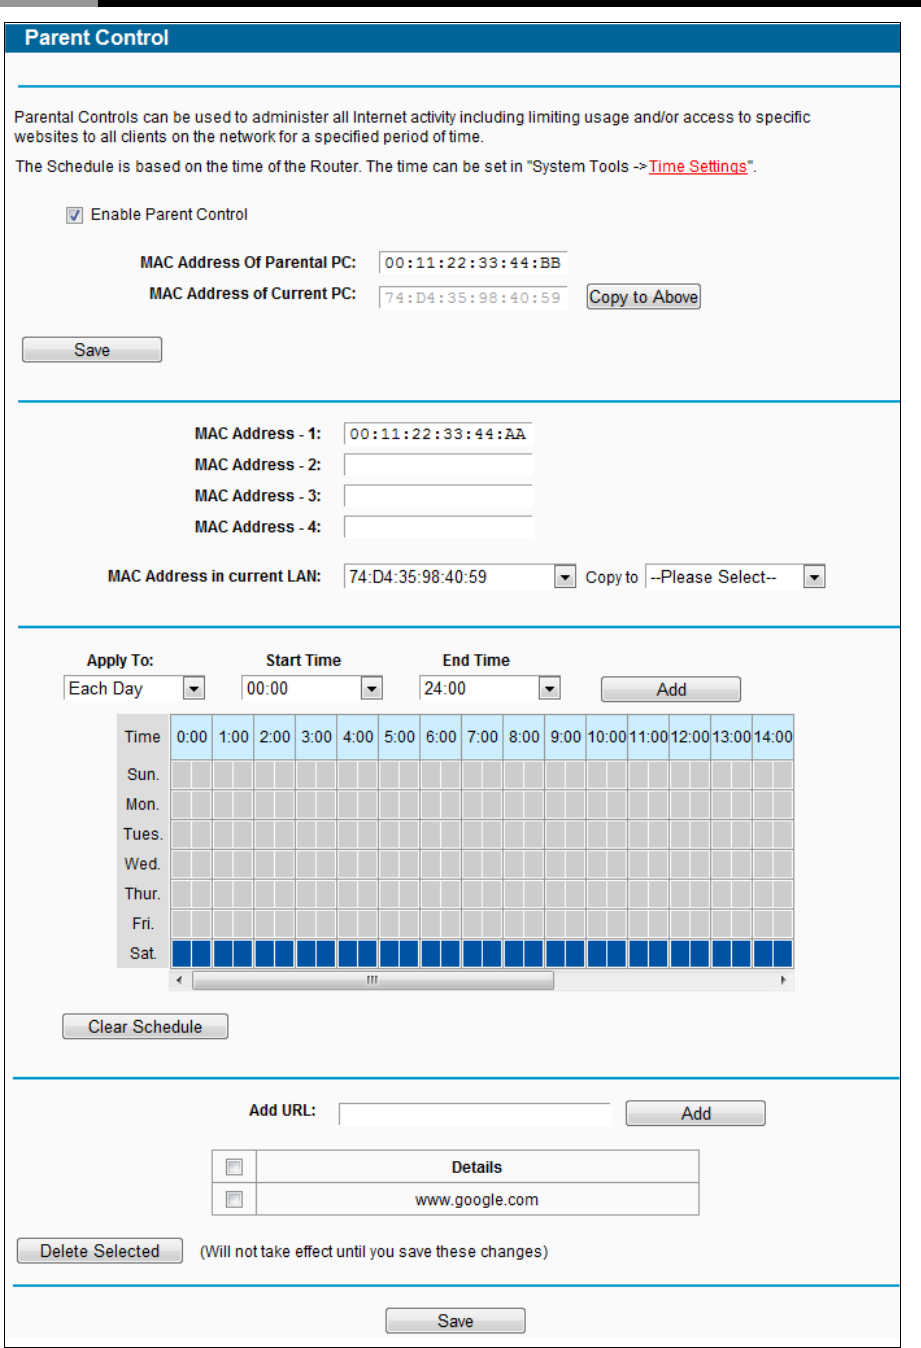Expand MAC Address in current LAN dropdown
Screen dimensions: 921x1348
(x=460, y=577)
